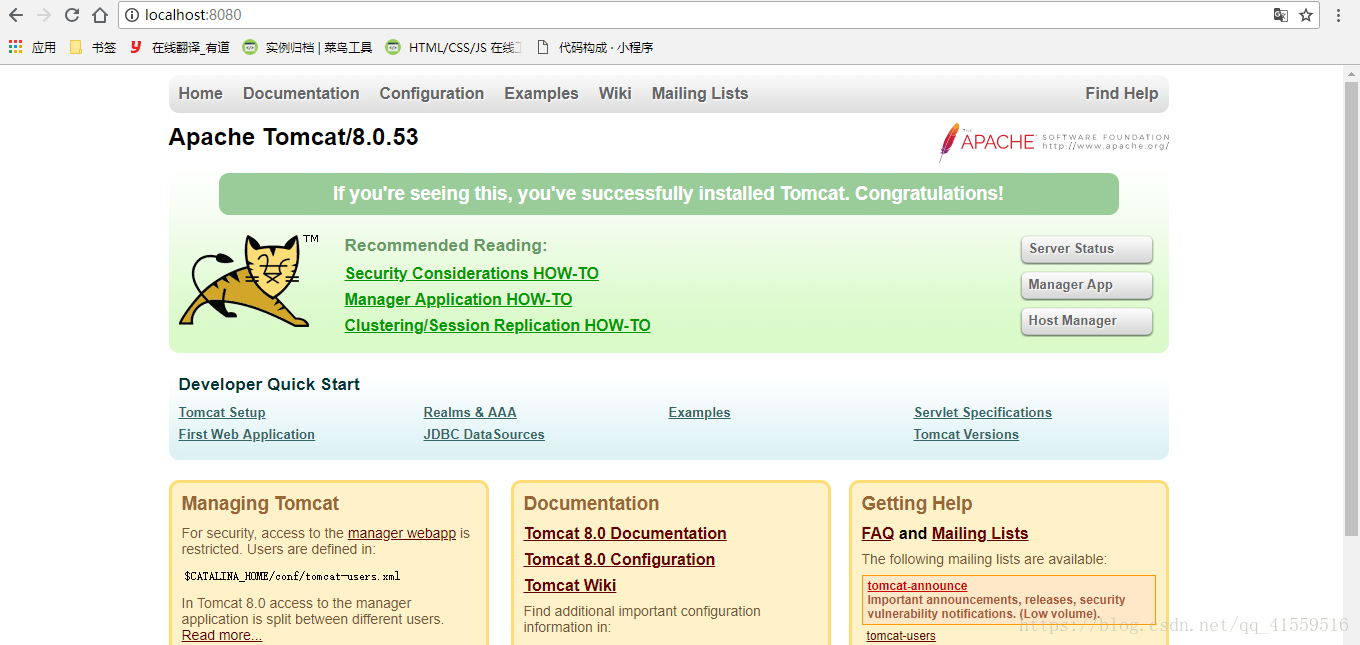Open the Host Manager button

click(1087, 321)
